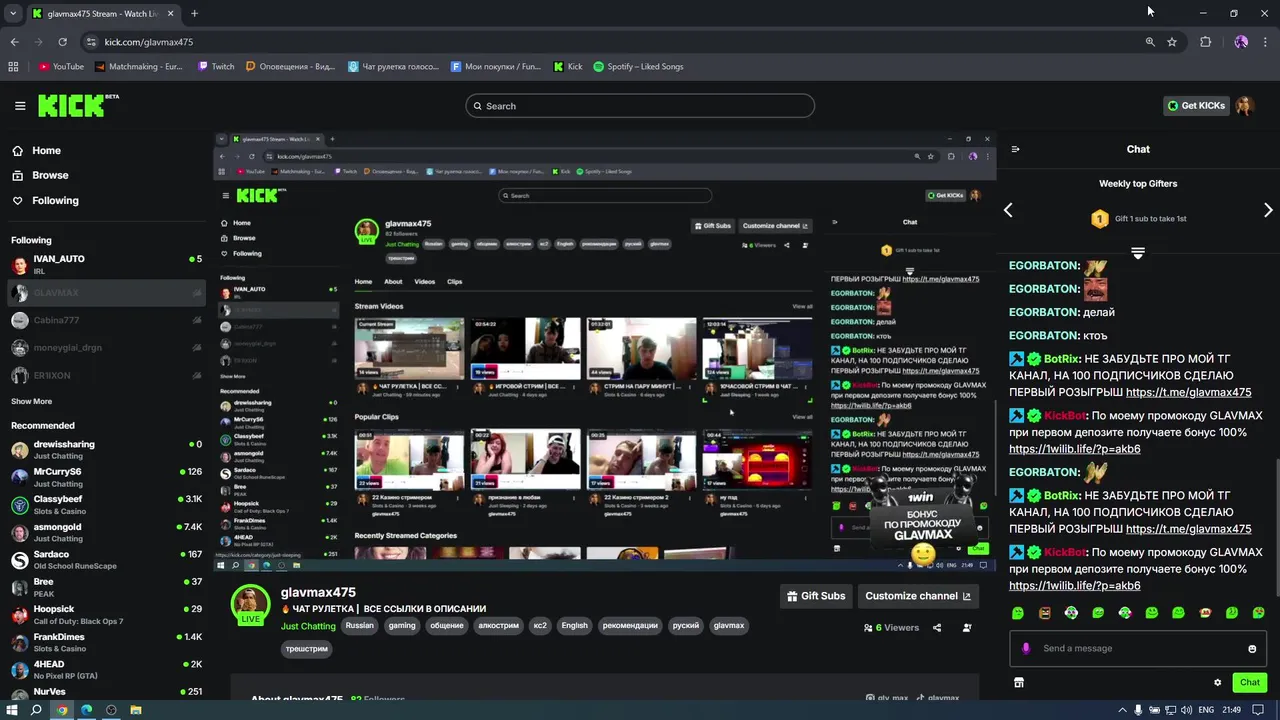Viewport: 1280px width, 720px height.
Task: Open Browse in the sidebar
Action: coord(50,175)
